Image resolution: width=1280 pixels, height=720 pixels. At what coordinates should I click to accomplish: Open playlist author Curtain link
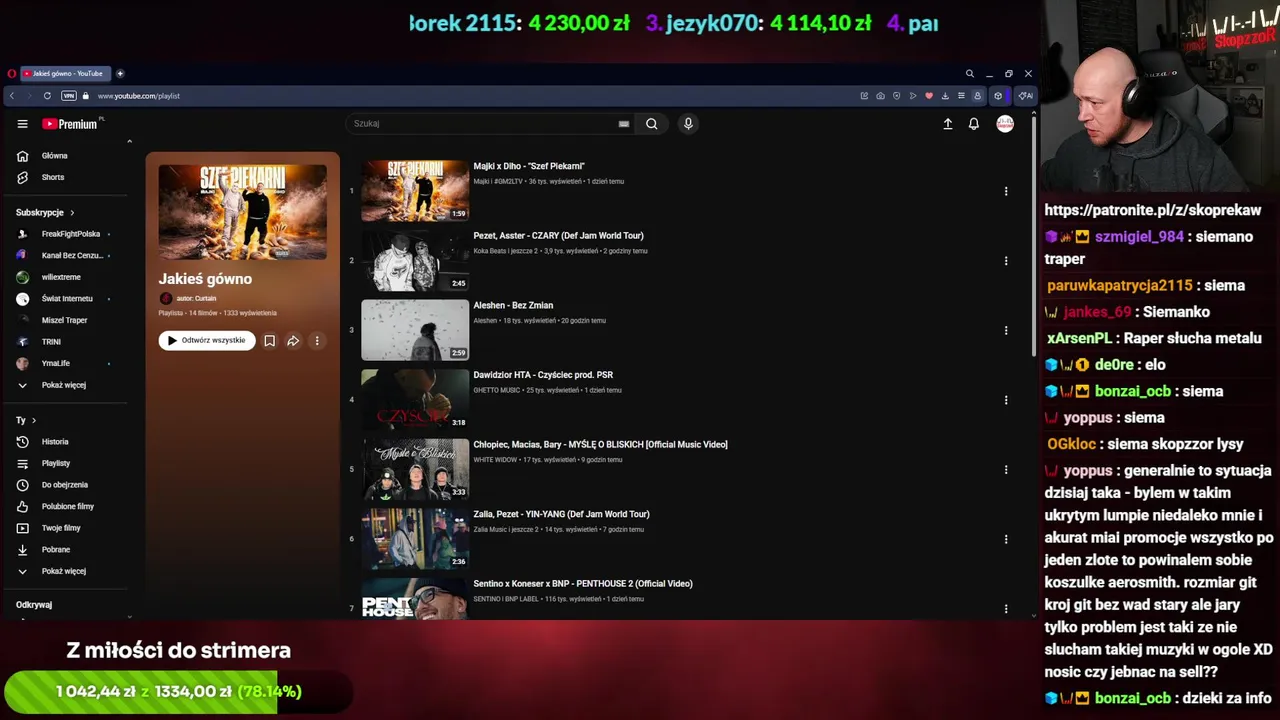click(x=196, y=299)
